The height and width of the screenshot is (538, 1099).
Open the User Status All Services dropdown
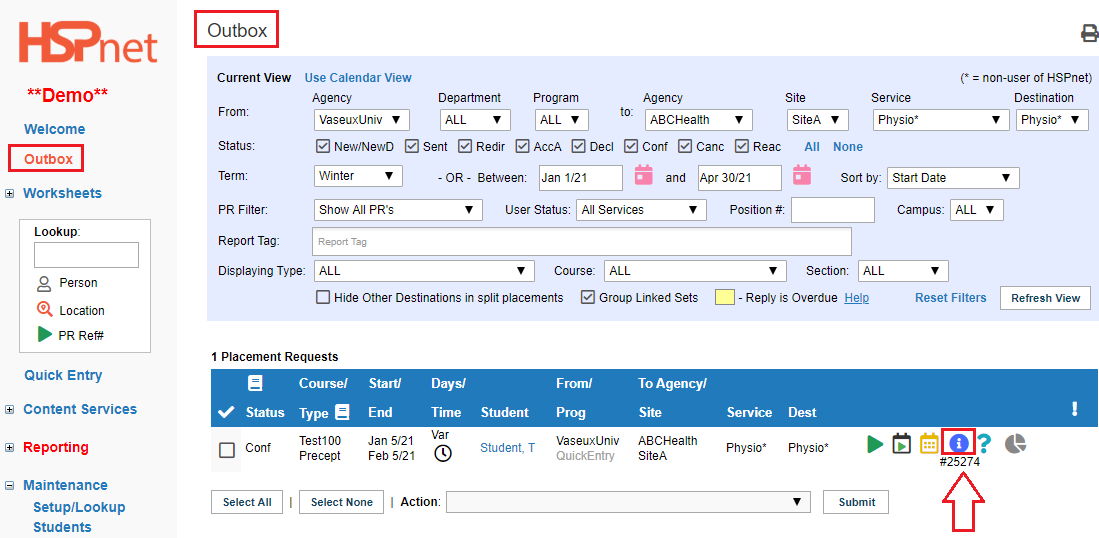tap(641, 209)
